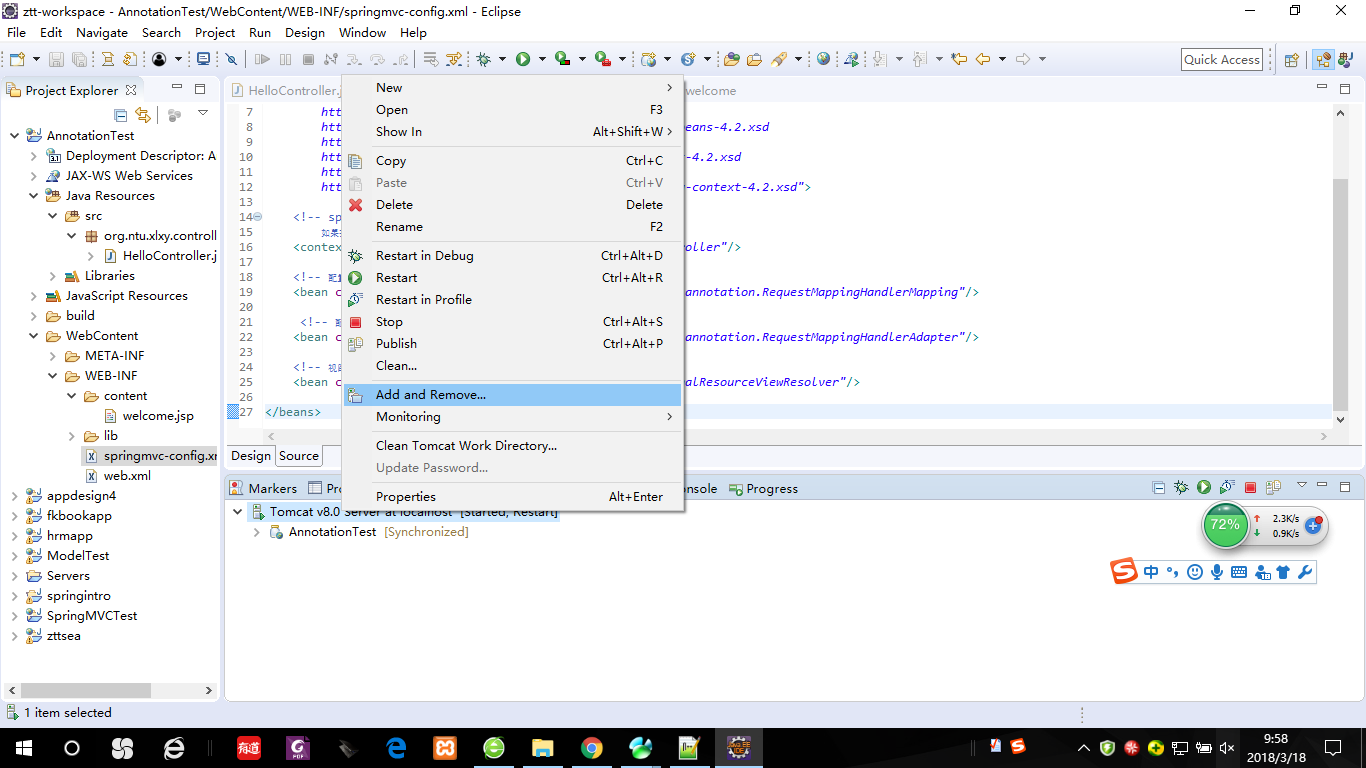The height and width of the screenshot is (768, 1366).
Task: Open the Project Explorer view menu triangle
Action: click(x=203, y=113)
